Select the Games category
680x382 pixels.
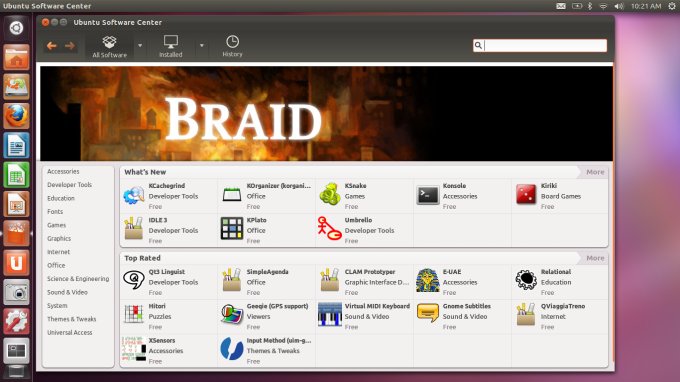pyautogui.click(x=56, y=225)
